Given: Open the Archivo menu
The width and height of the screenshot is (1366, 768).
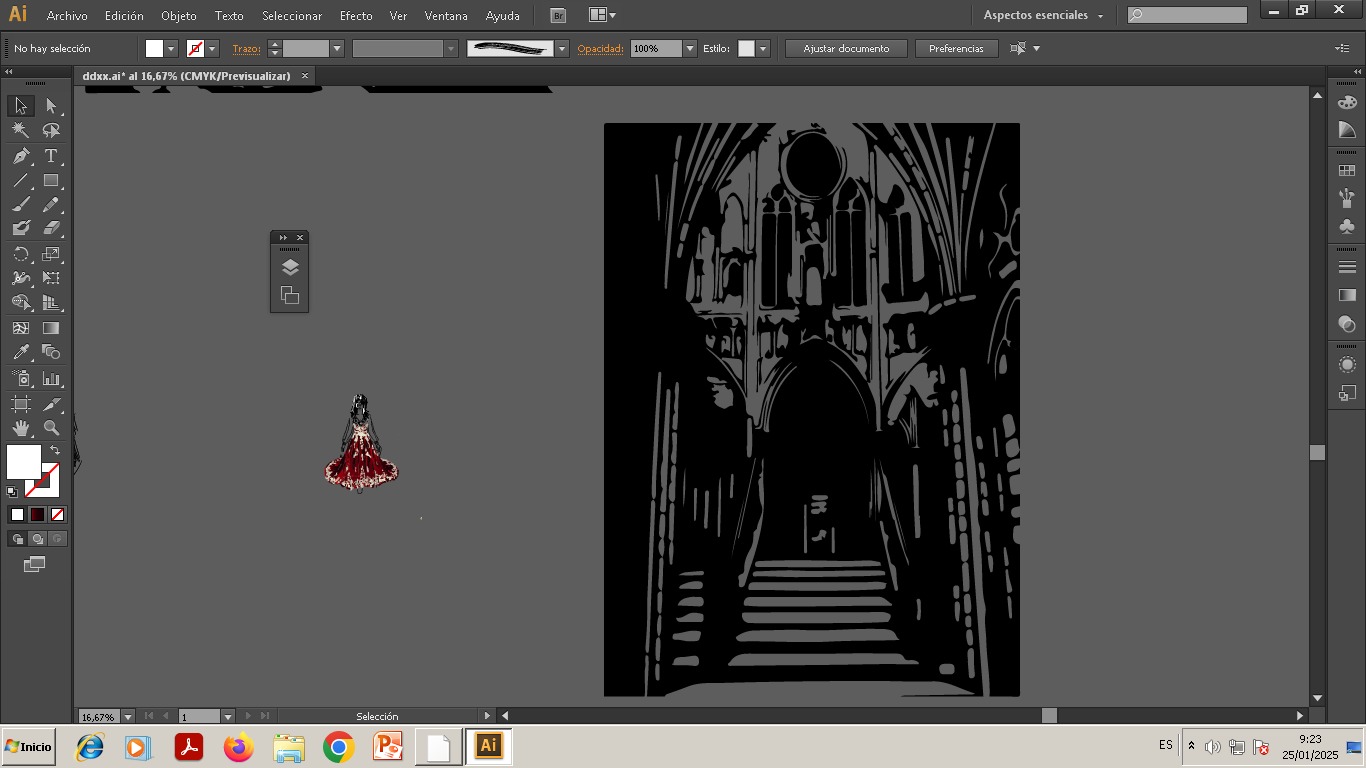Looking at the screenshot, I should pos(67,16).
